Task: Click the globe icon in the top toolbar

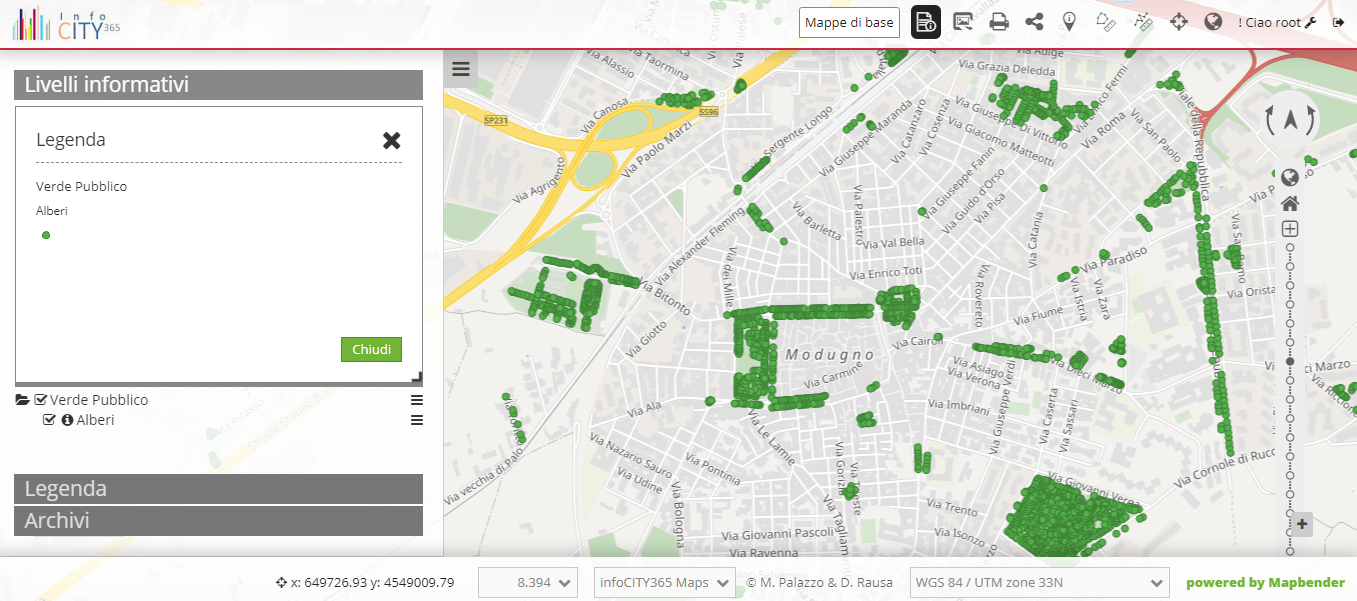Action: (x=1214, y=21)
